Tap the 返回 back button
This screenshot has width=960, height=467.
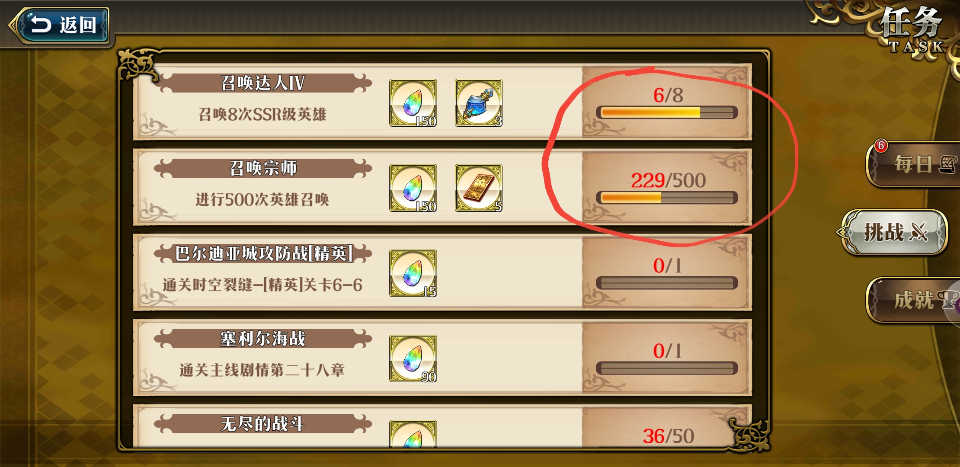click(x=59, y=25)
